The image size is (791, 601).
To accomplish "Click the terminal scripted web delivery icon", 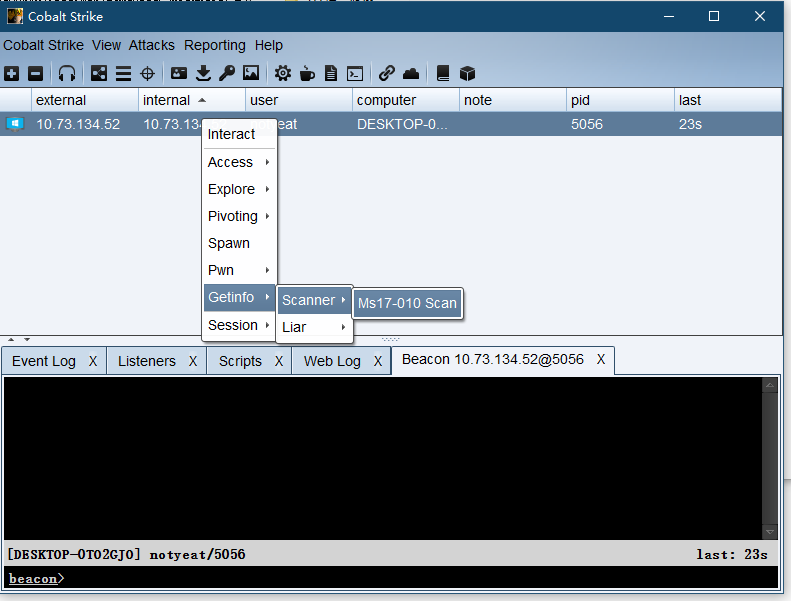I will pos(355,74).
